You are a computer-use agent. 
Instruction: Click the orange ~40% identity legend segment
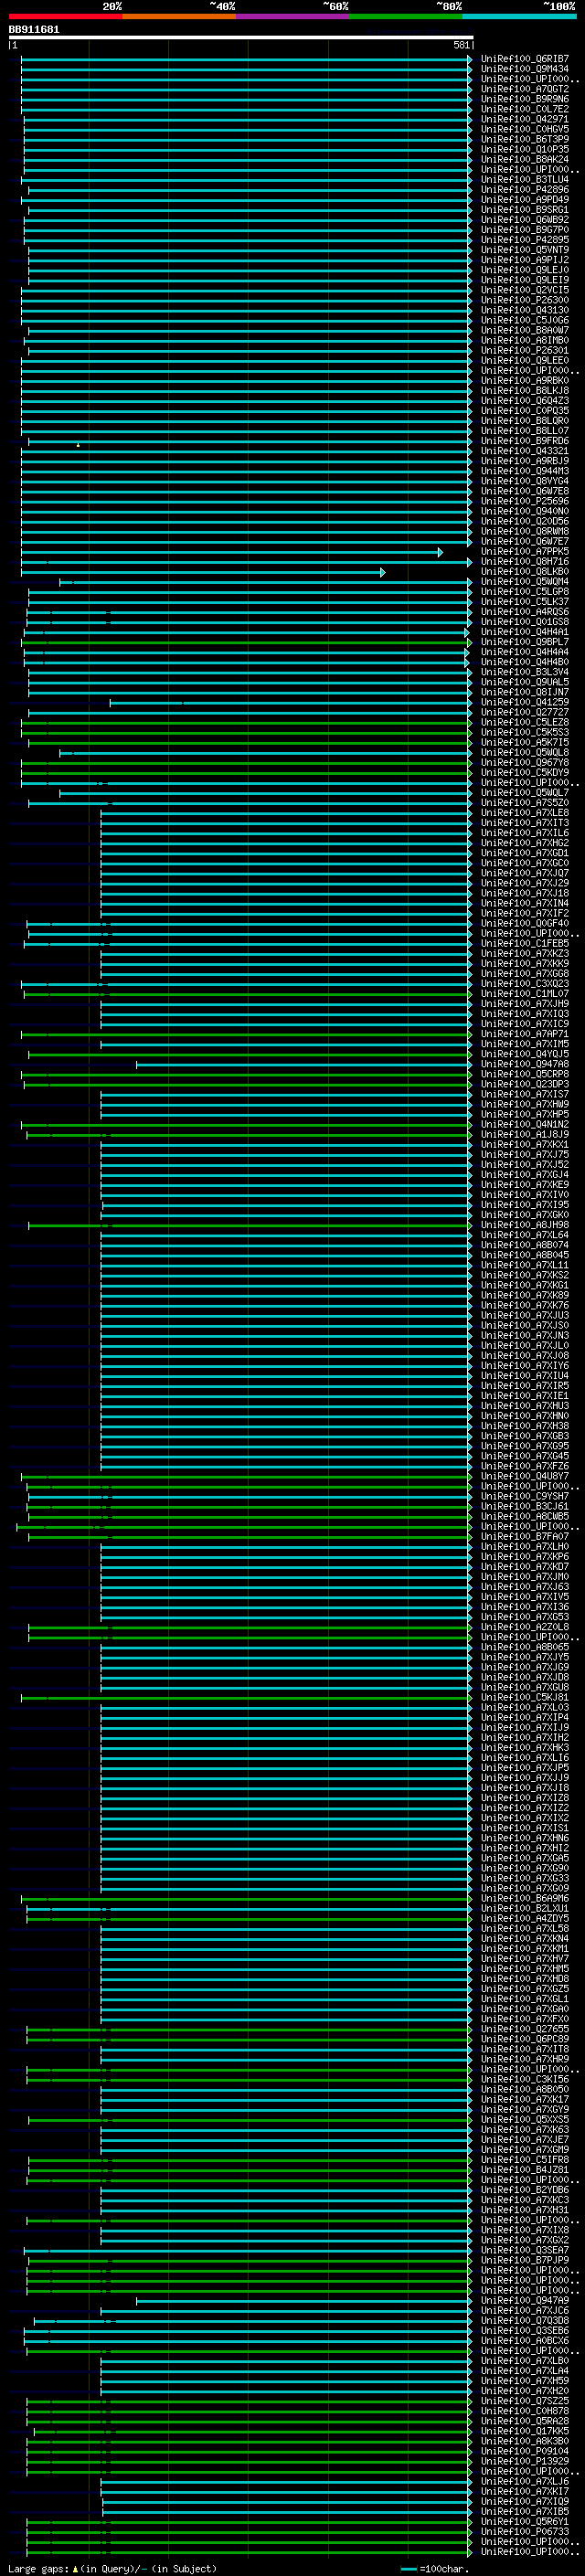tap(179, 16)
